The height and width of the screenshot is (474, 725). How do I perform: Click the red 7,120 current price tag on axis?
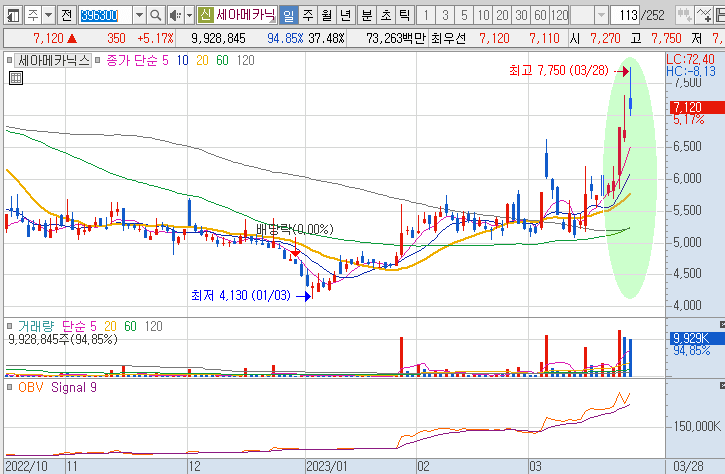click(697, 107)
